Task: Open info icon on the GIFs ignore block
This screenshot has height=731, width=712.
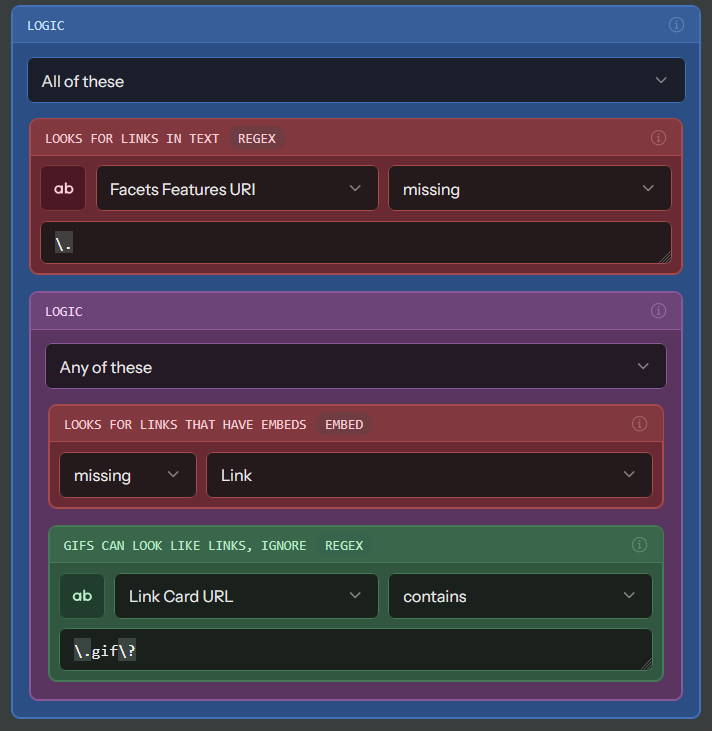Action: [639, 545]
